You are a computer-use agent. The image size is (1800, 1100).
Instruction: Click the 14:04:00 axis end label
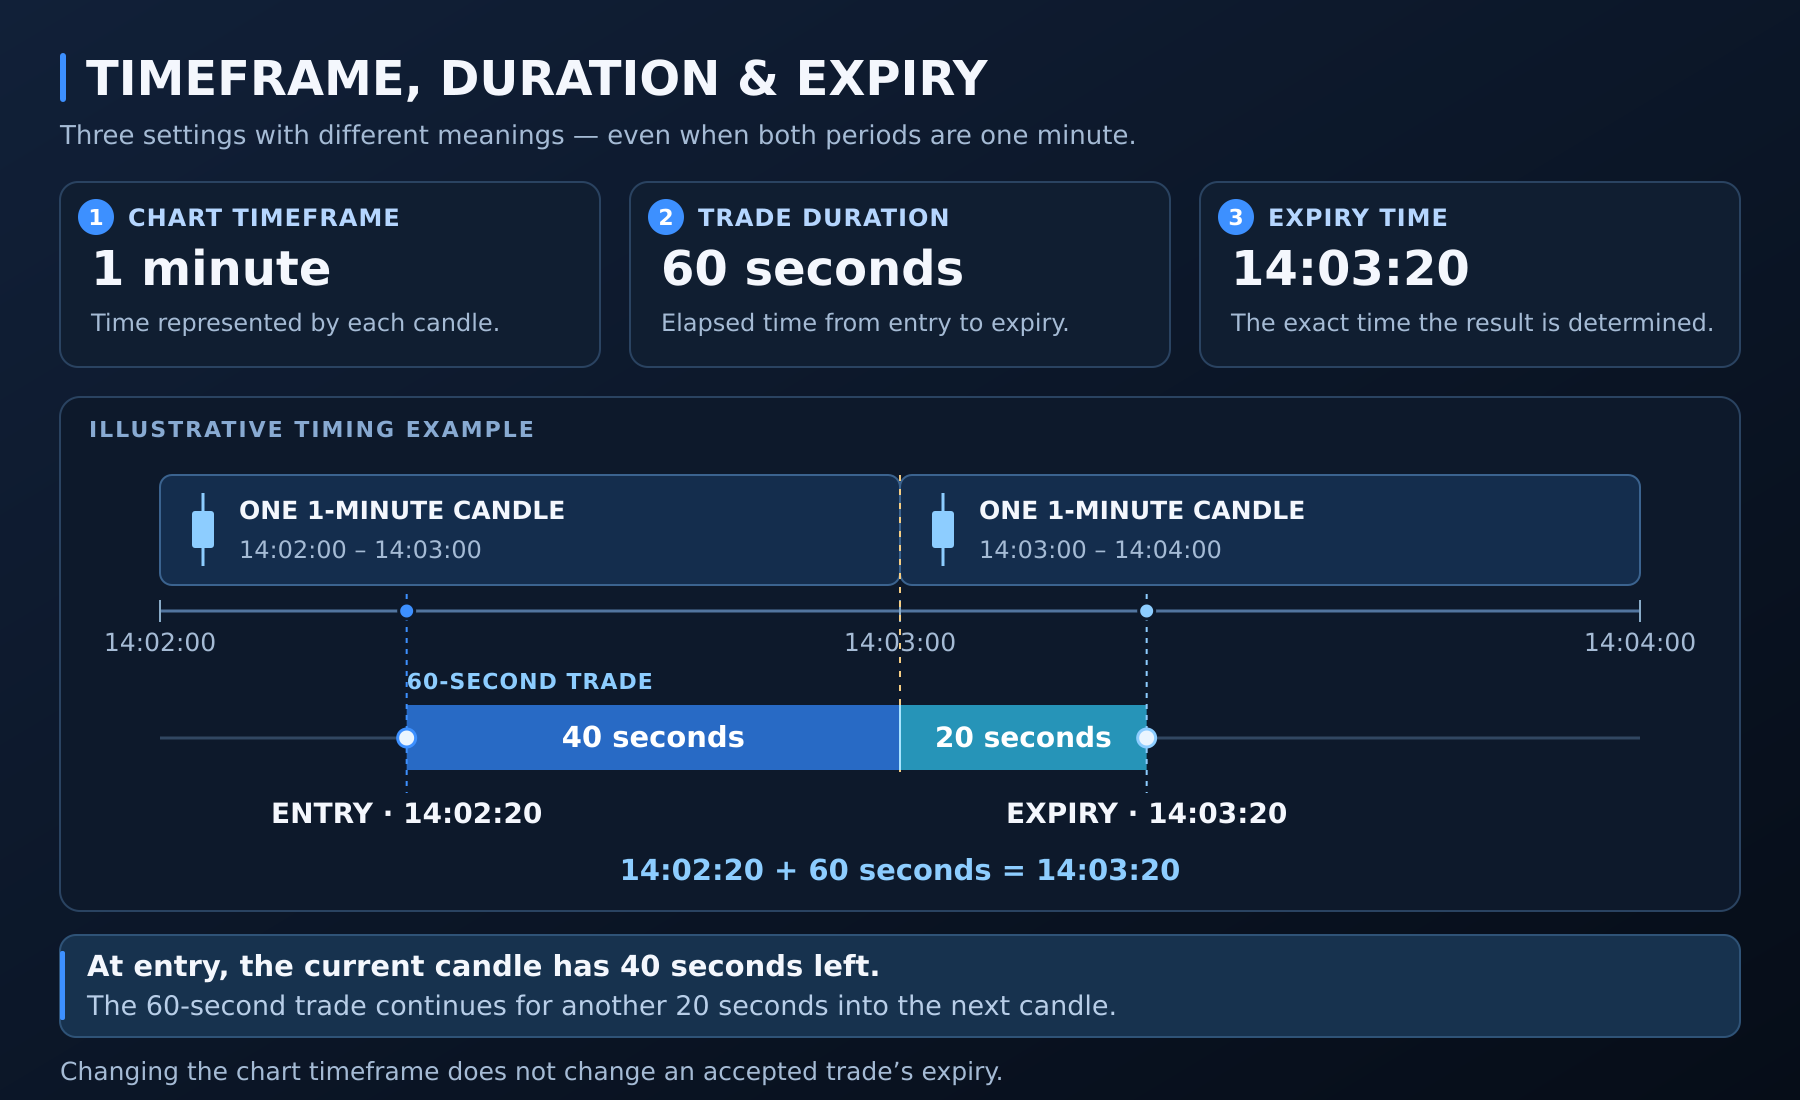pyautogui.click(x=1640, y=642)
